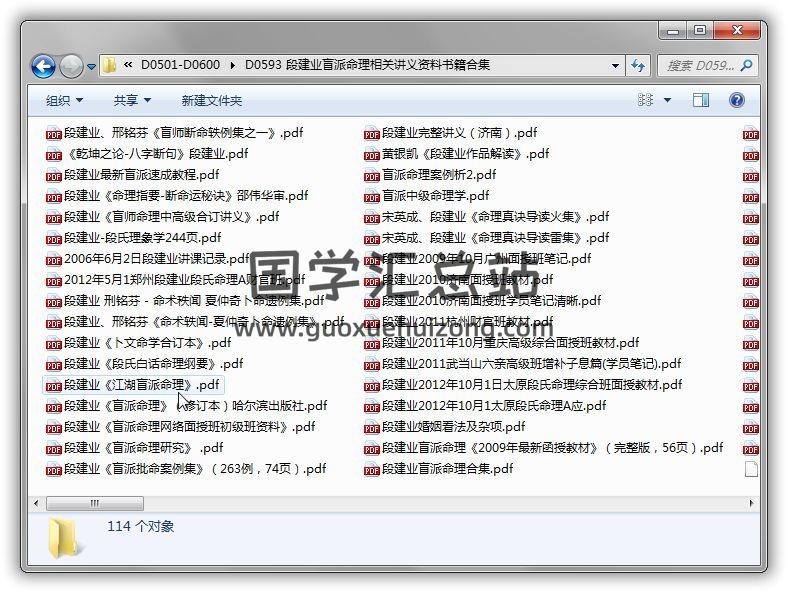Select file 段建业2010济南面授班学员笔记清晰.pdf
Viewport: 788px width, 593px height.
[482, 301]
